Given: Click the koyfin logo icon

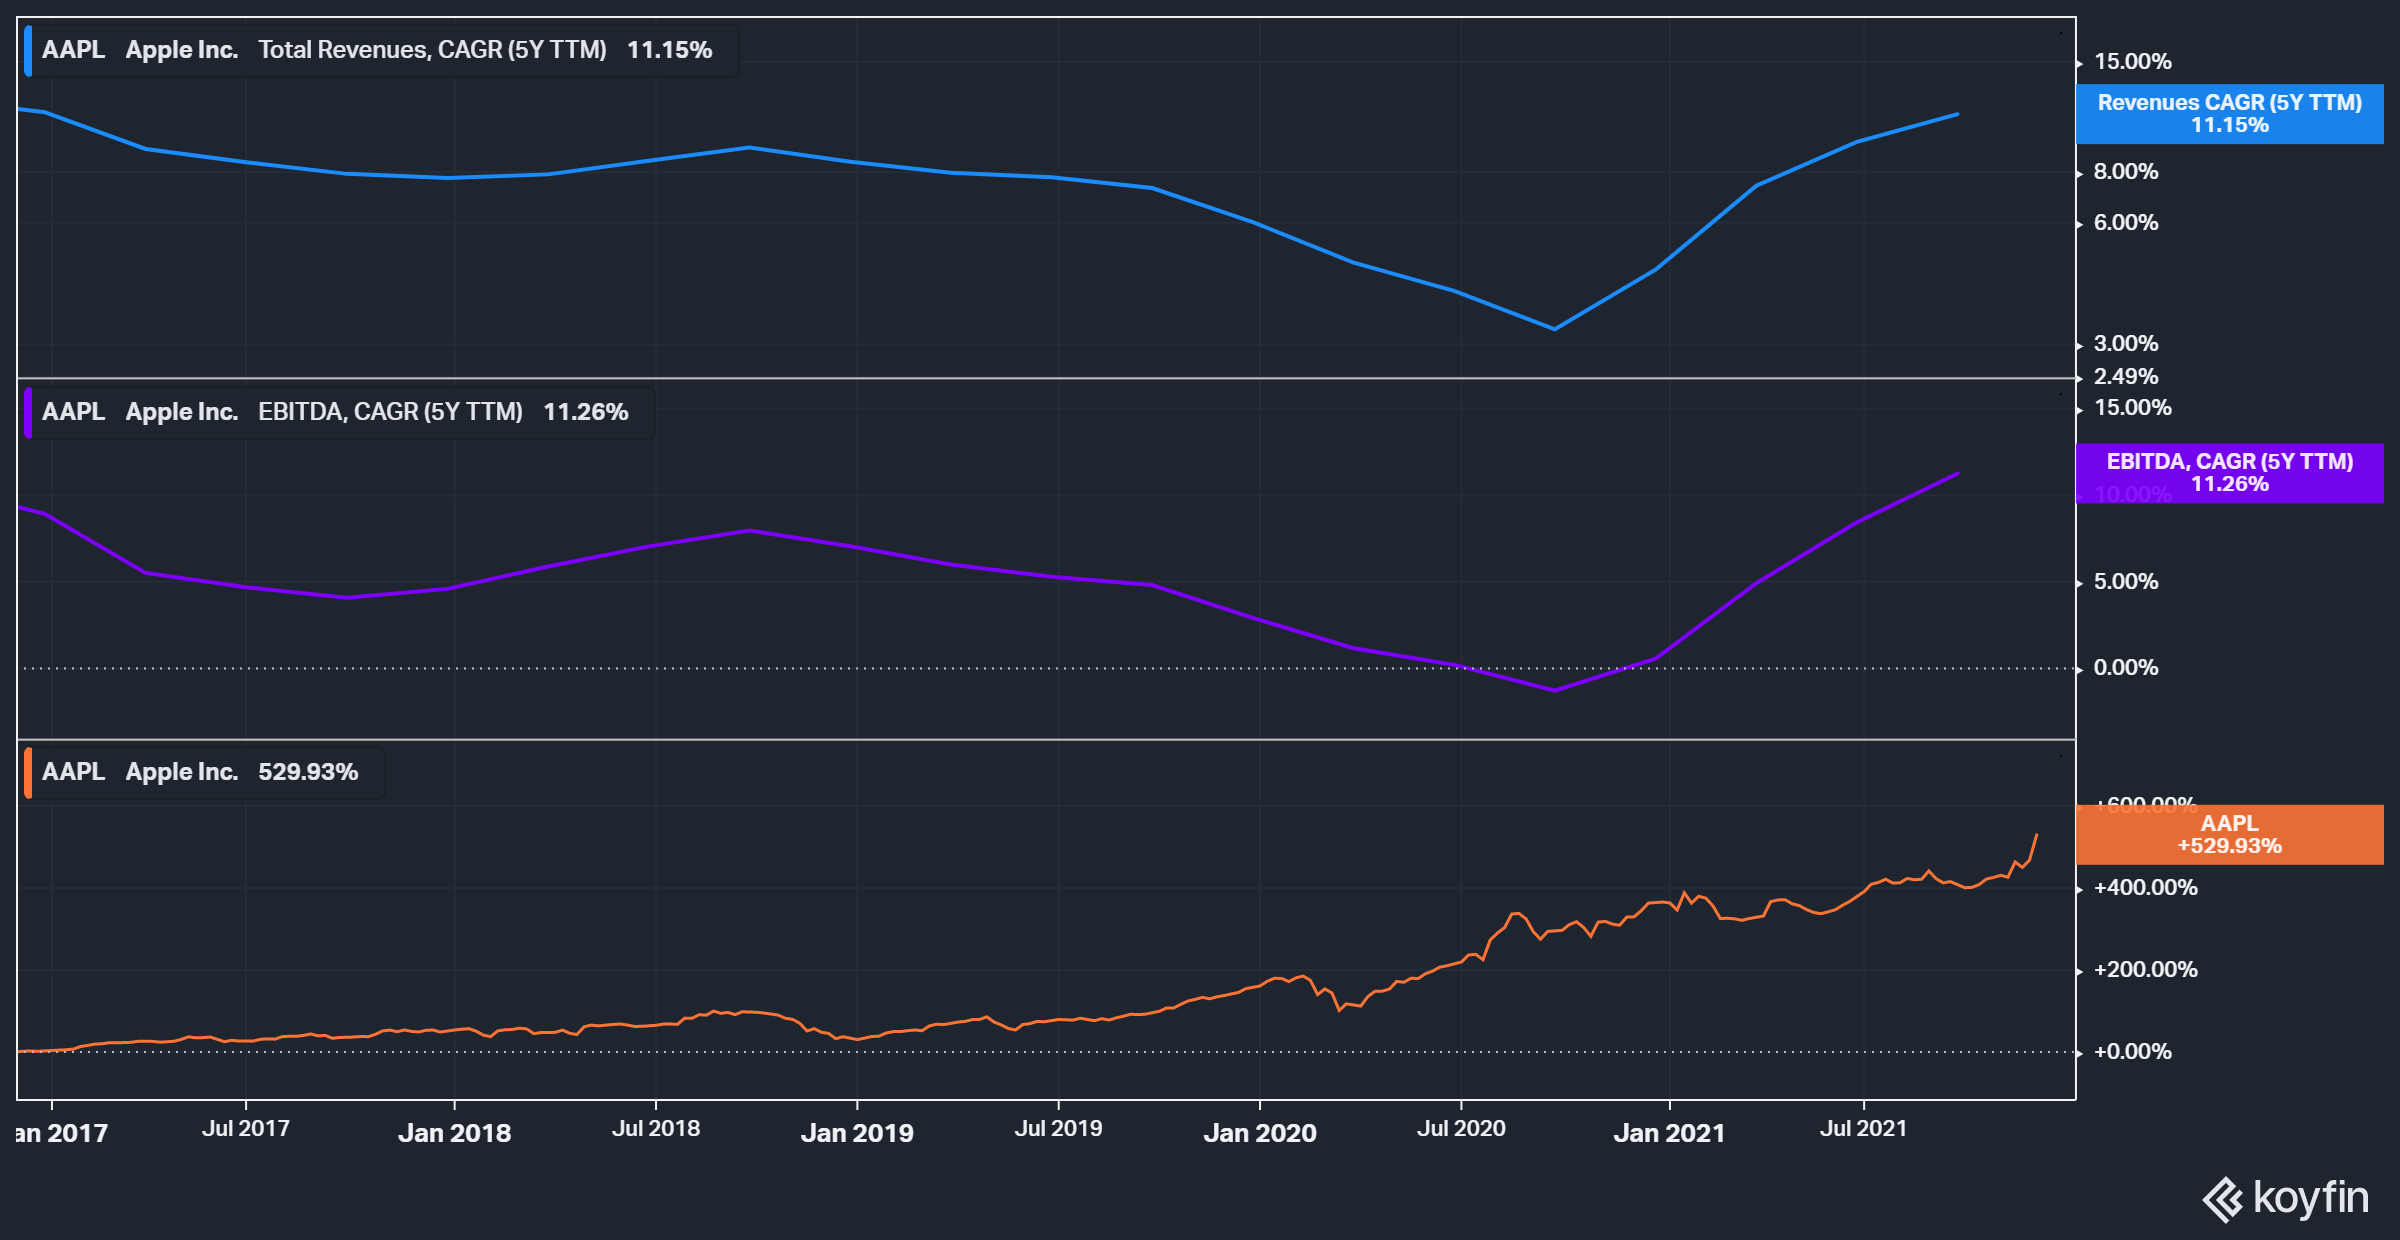Looking at the screenshot, I should tap(2223, 1199).
